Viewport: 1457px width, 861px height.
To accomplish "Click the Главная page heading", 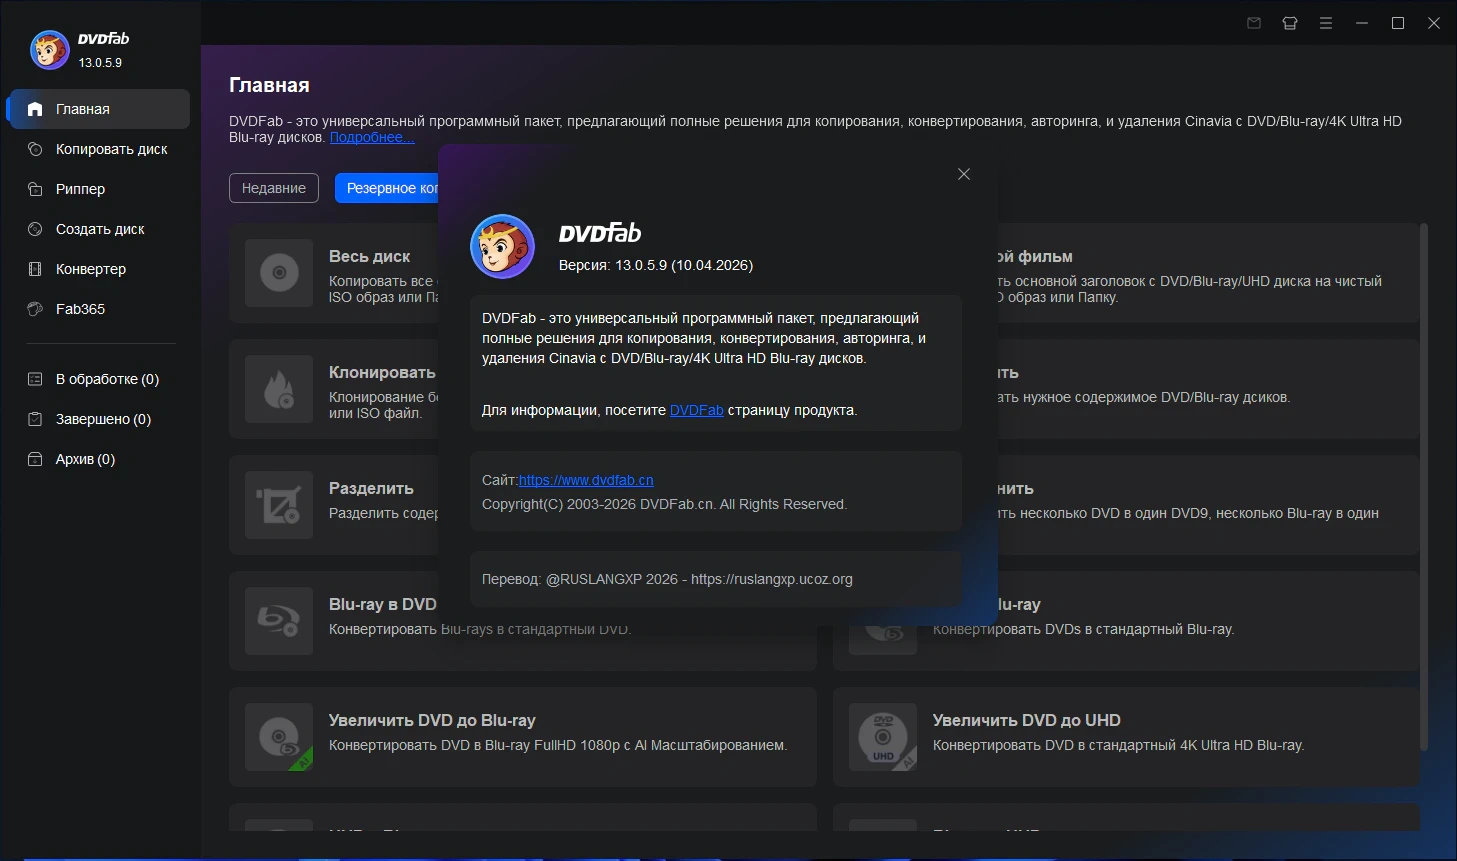I will click(269, 85).
